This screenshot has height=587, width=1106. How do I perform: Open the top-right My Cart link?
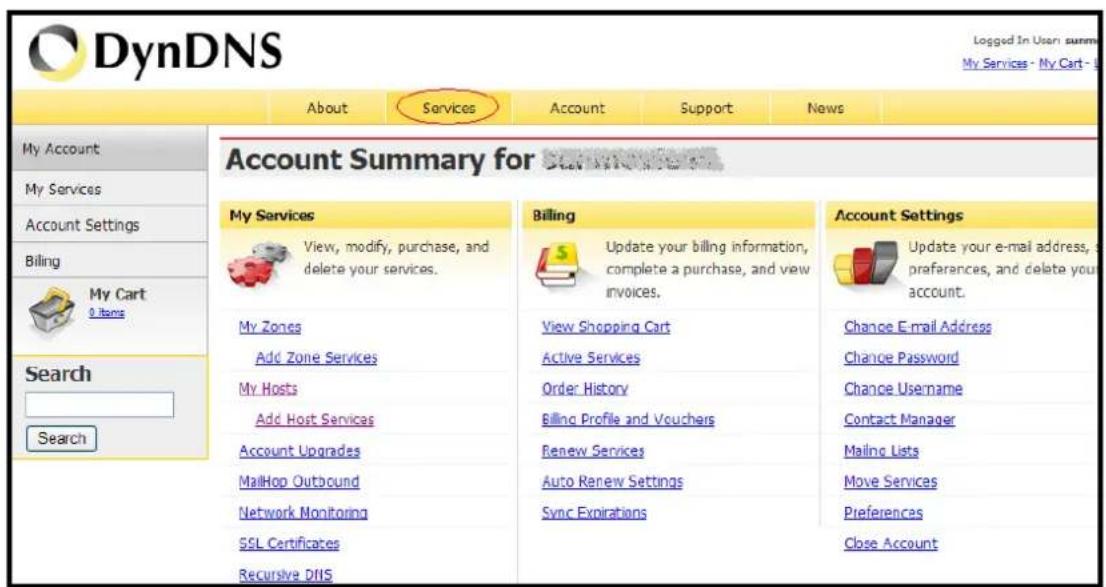click(1062, 63)
